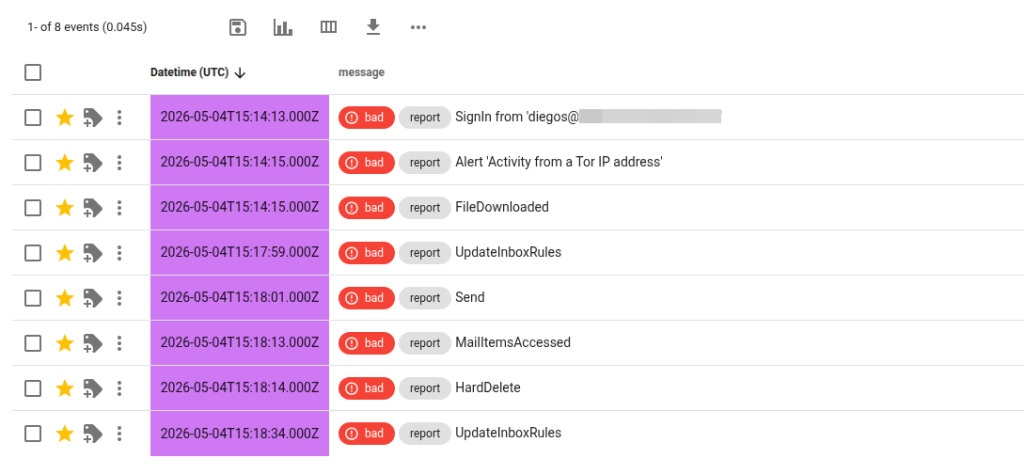
Task: Toggle the star on the Tor IP alert row
Action: point(65,163)
